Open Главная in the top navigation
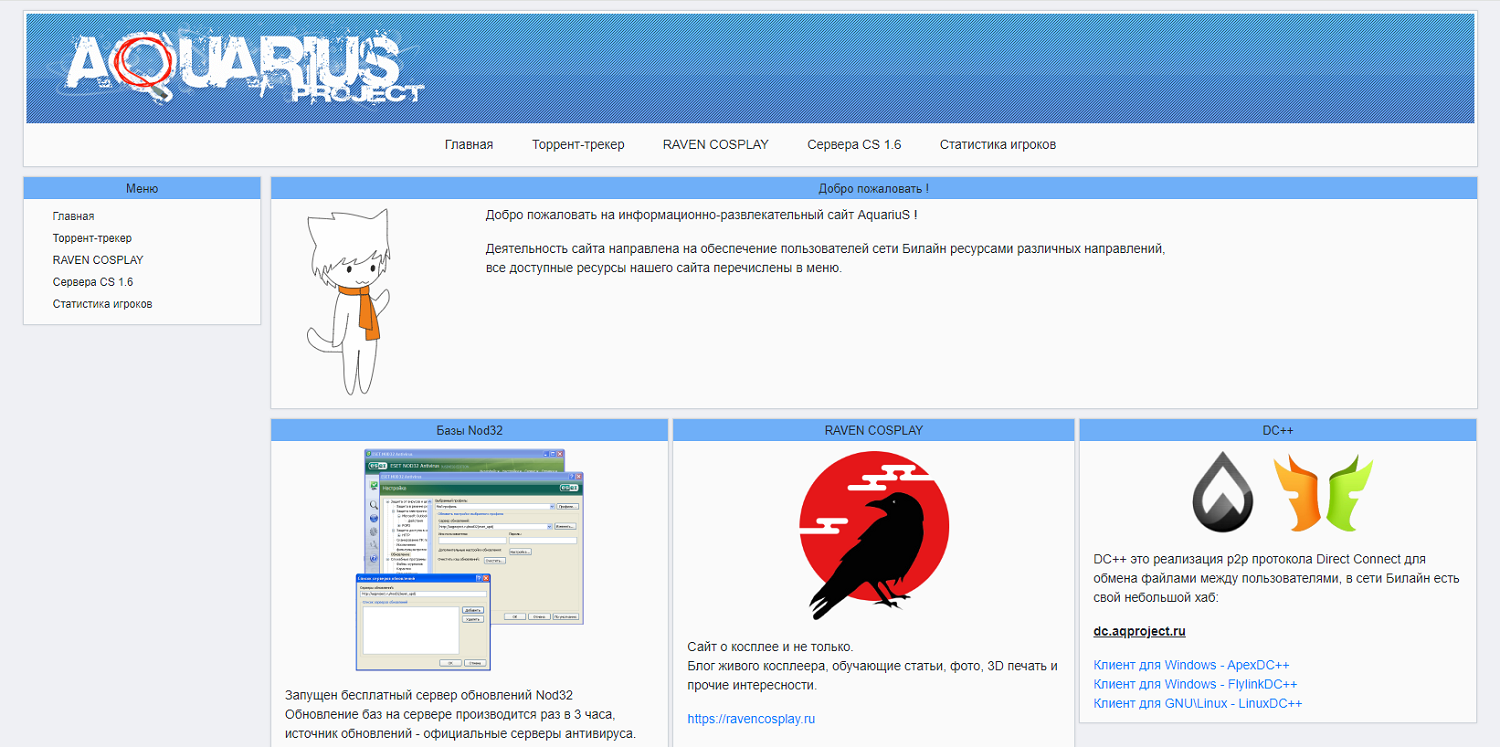 [x=469, y=145]
